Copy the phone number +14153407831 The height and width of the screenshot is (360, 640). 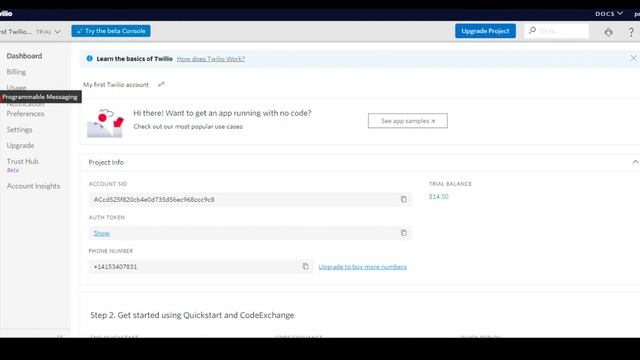305,266
